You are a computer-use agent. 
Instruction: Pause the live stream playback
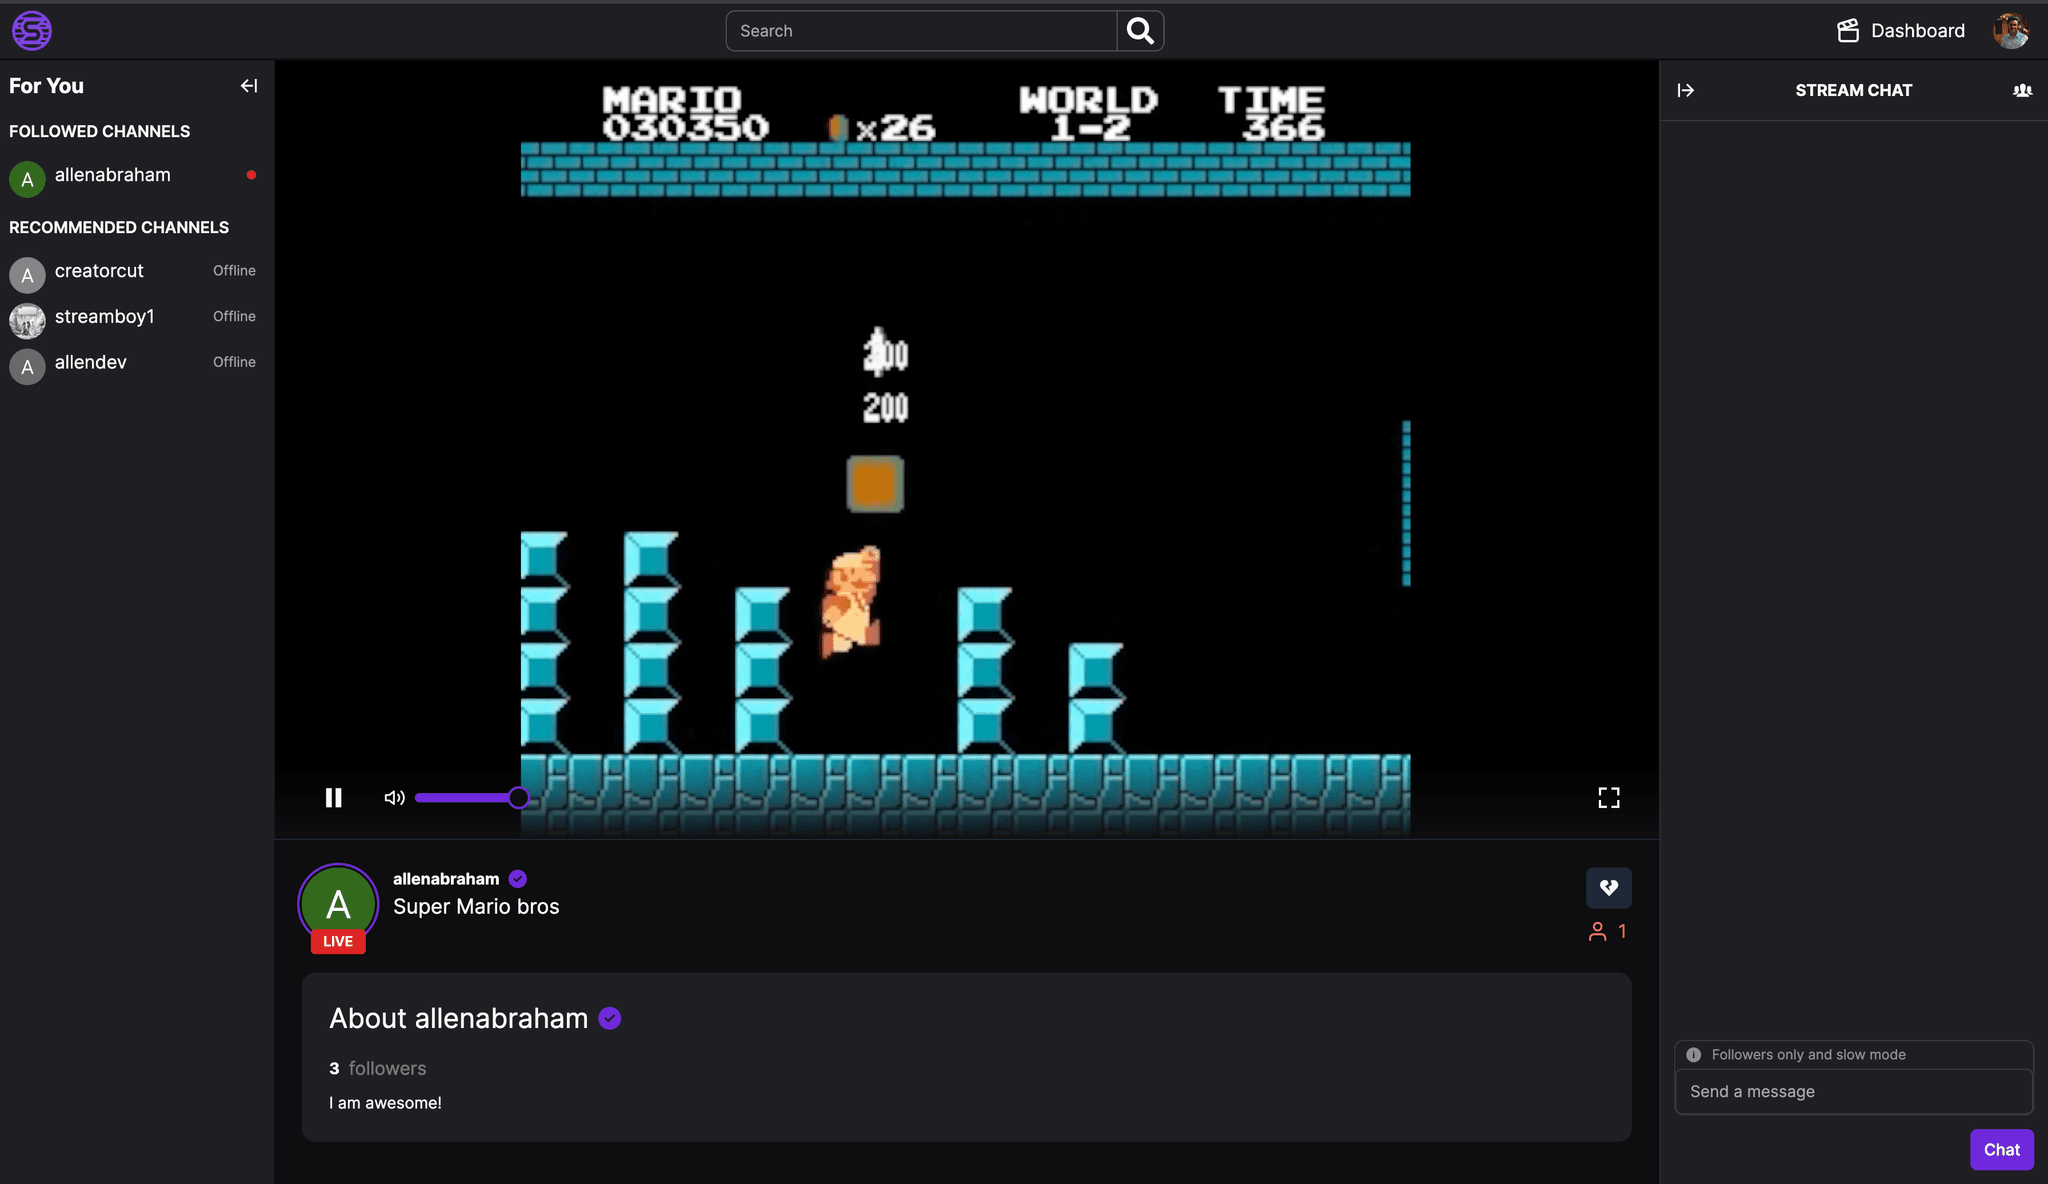pos(334,797)
